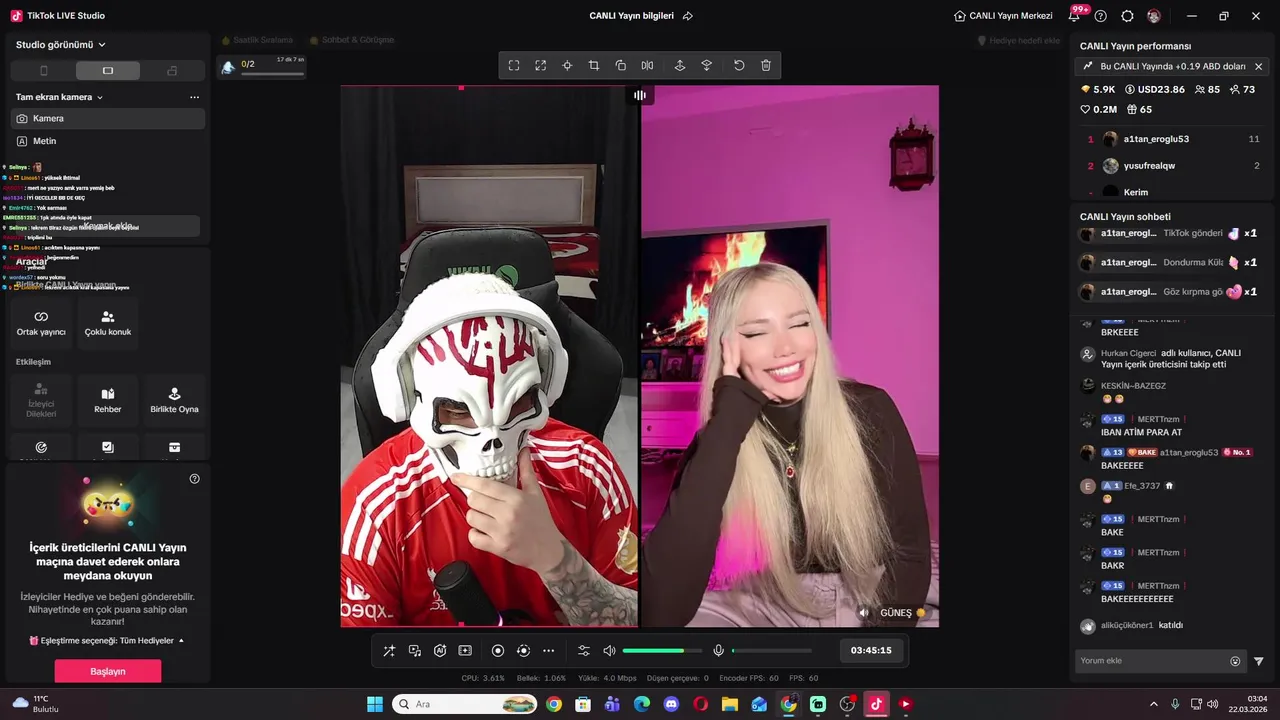Click the AI shield icon in the bottom bar
The height and width of the screenshot is (720, 1280).
pos(440,651)
